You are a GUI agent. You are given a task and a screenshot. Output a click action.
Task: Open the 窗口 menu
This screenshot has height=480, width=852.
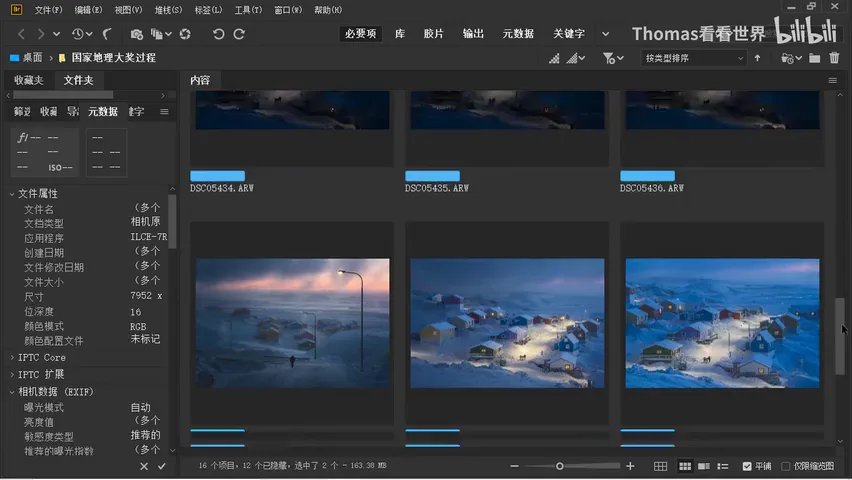287,10
